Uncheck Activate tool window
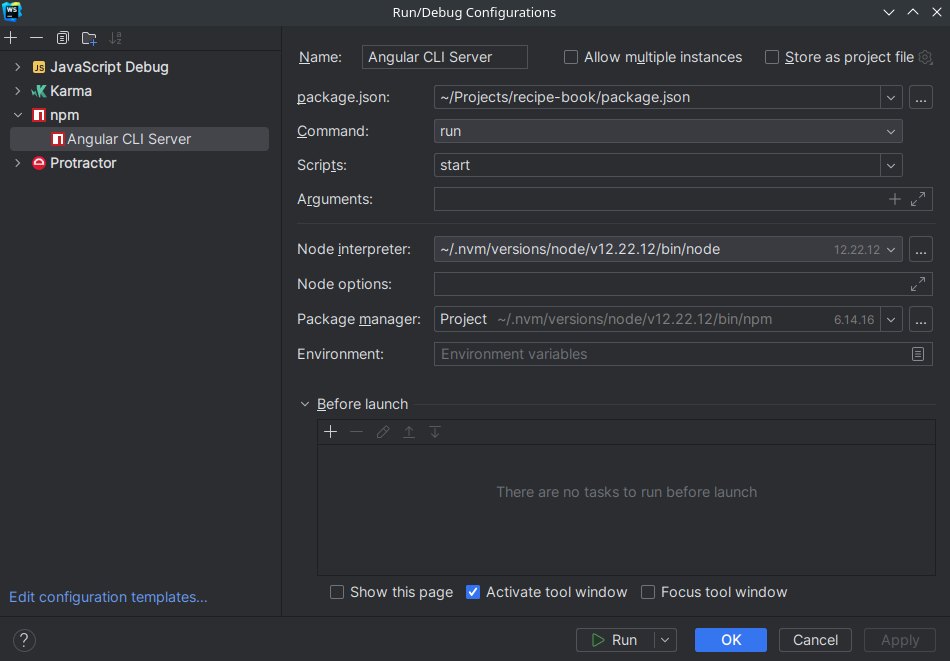Viewport: 950px width, 661px height. [x=473, y=592]
